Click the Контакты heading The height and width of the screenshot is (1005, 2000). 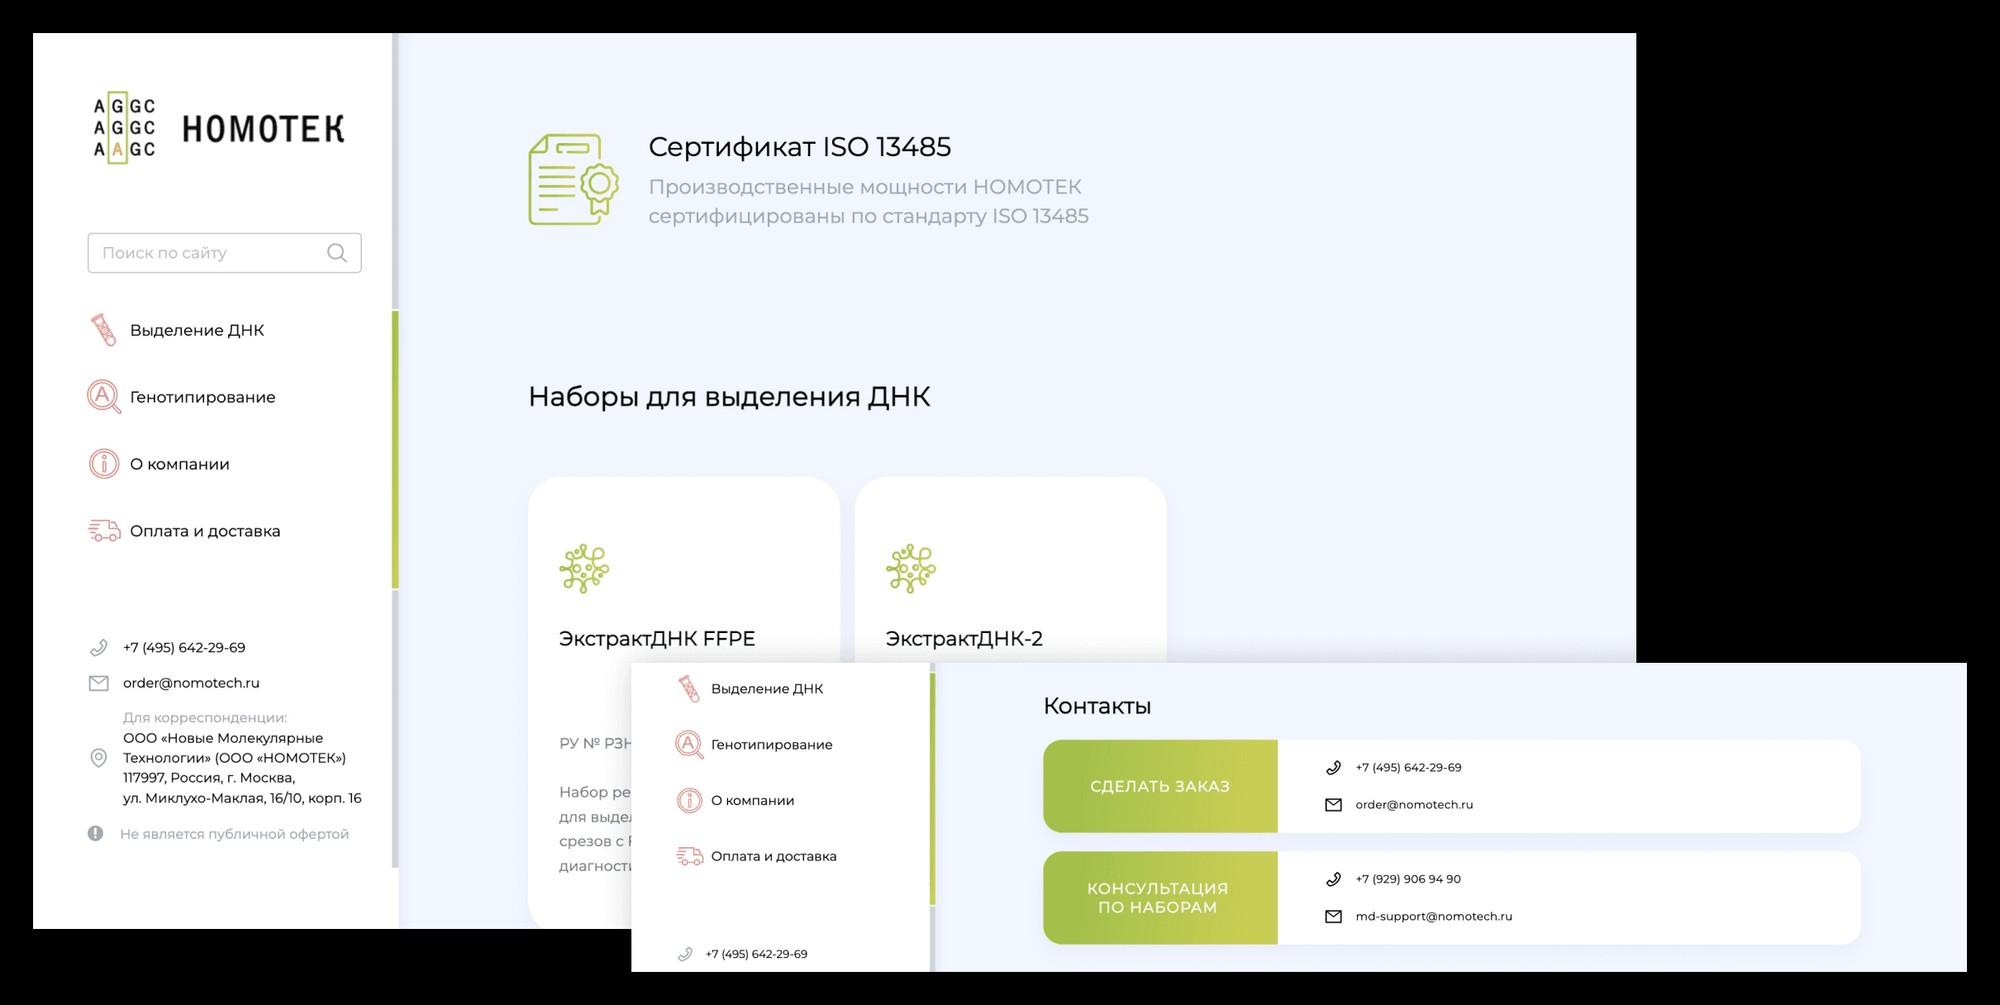(x=1097, y=706)
